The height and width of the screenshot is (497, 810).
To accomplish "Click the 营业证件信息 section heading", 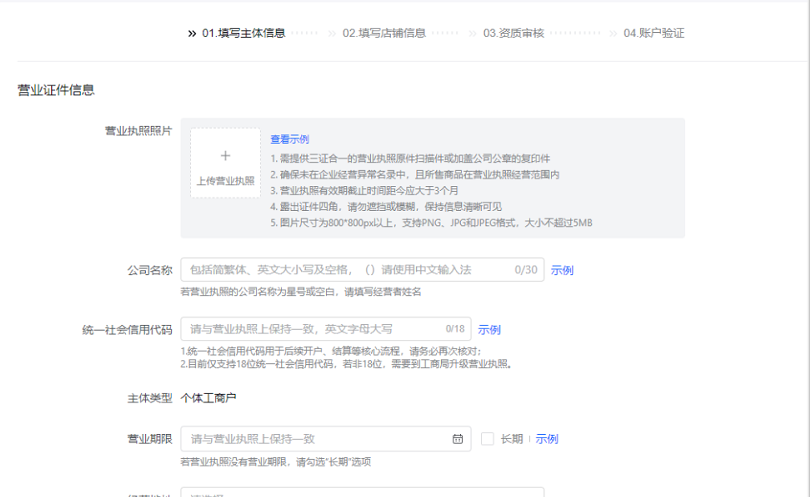I will click(56, 90).
